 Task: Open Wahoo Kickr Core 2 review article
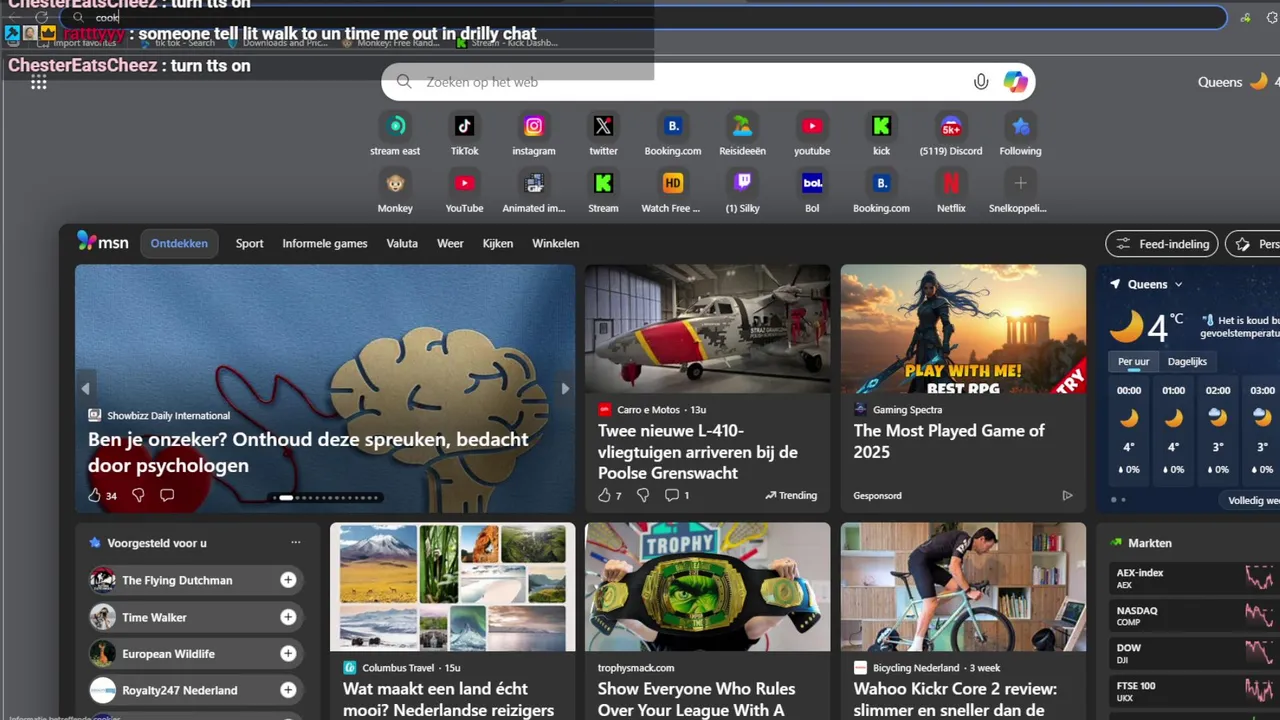(955, 699)
